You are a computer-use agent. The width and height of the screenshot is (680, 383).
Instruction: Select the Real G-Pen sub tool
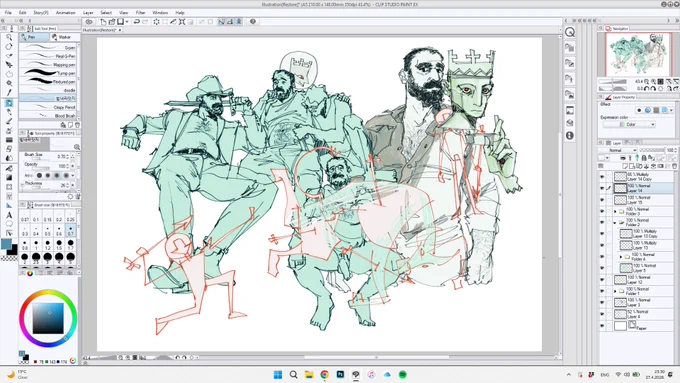[x=48, y=56]
